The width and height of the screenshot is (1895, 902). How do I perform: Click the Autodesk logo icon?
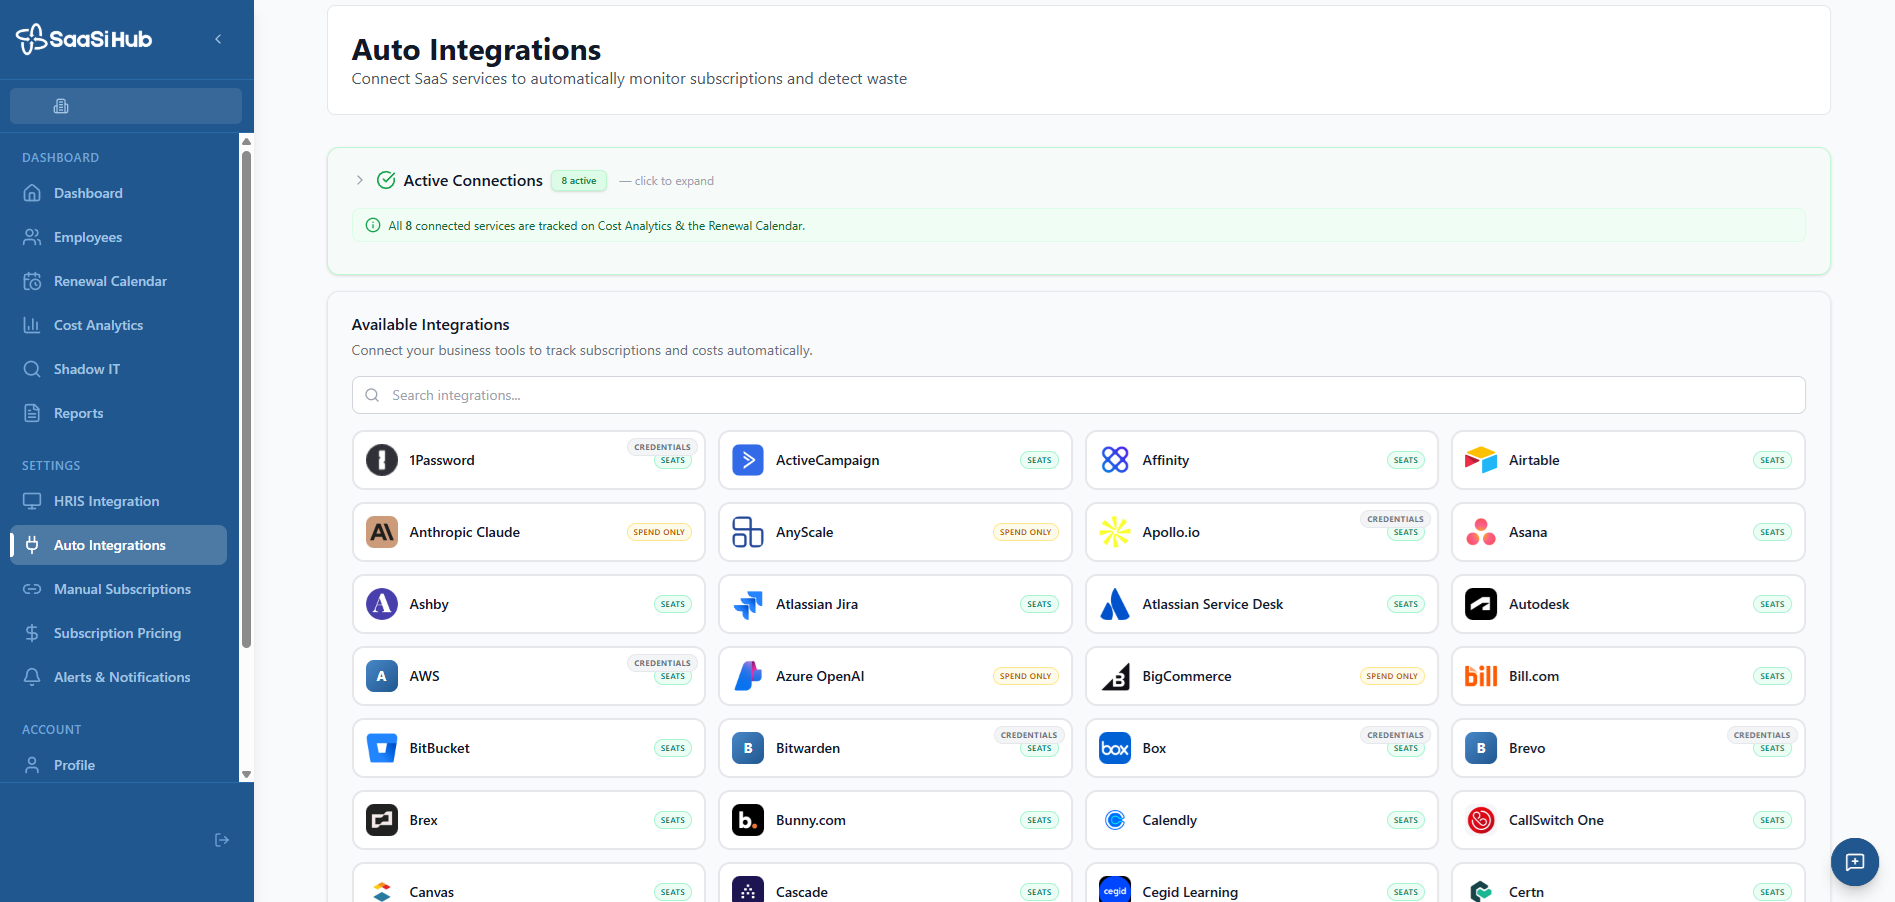tap(1481, 604)
